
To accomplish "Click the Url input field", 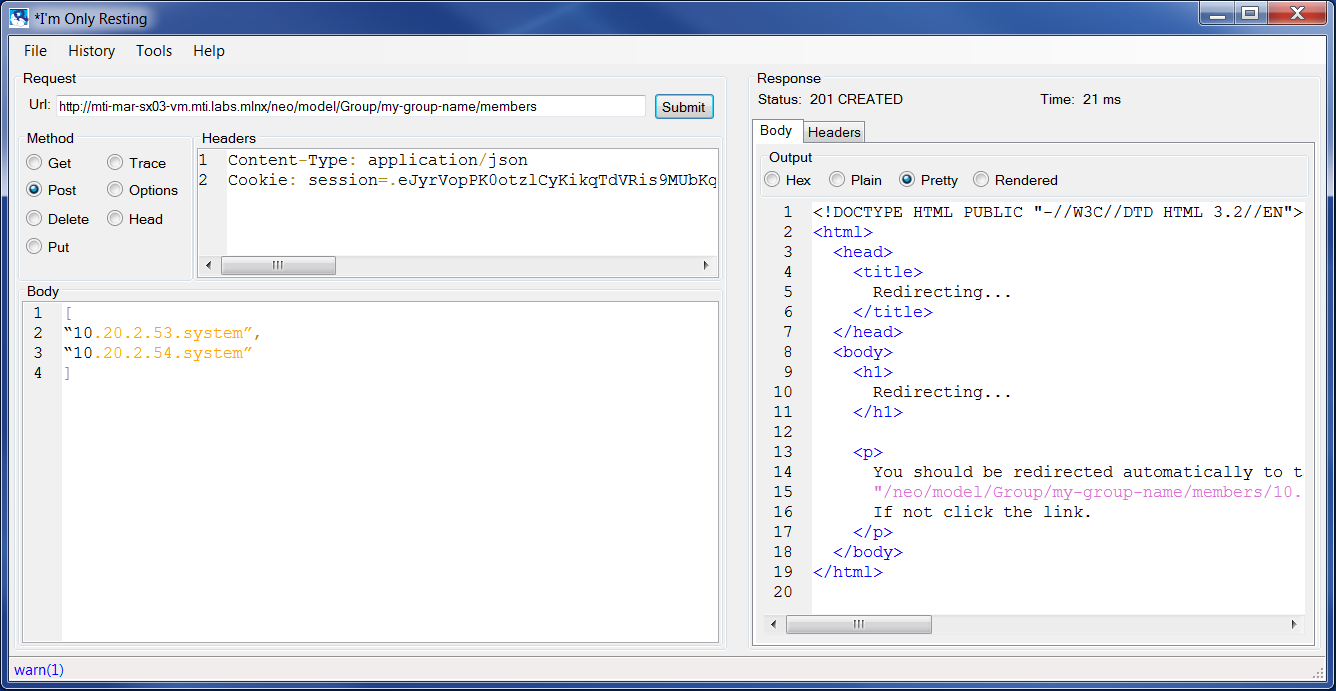I will [350, 105].
